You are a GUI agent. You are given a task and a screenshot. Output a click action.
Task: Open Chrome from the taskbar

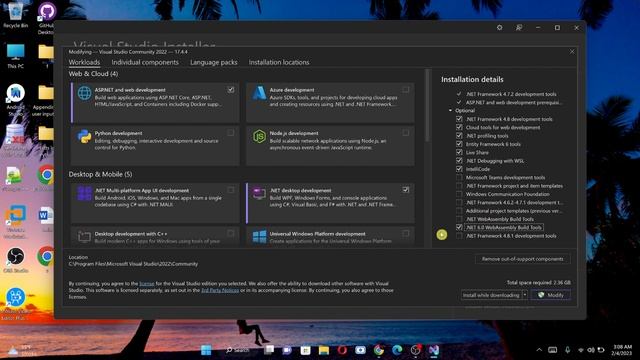(x=378, y=350)
